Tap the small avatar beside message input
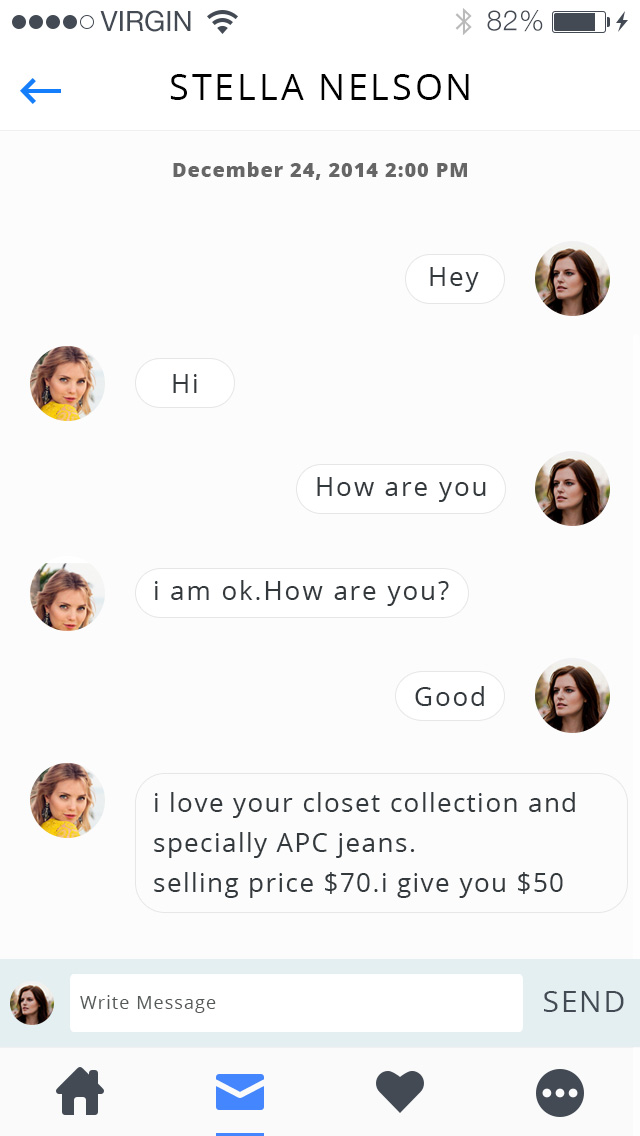Screen dimensions: 640x1136 [32, 1003]
